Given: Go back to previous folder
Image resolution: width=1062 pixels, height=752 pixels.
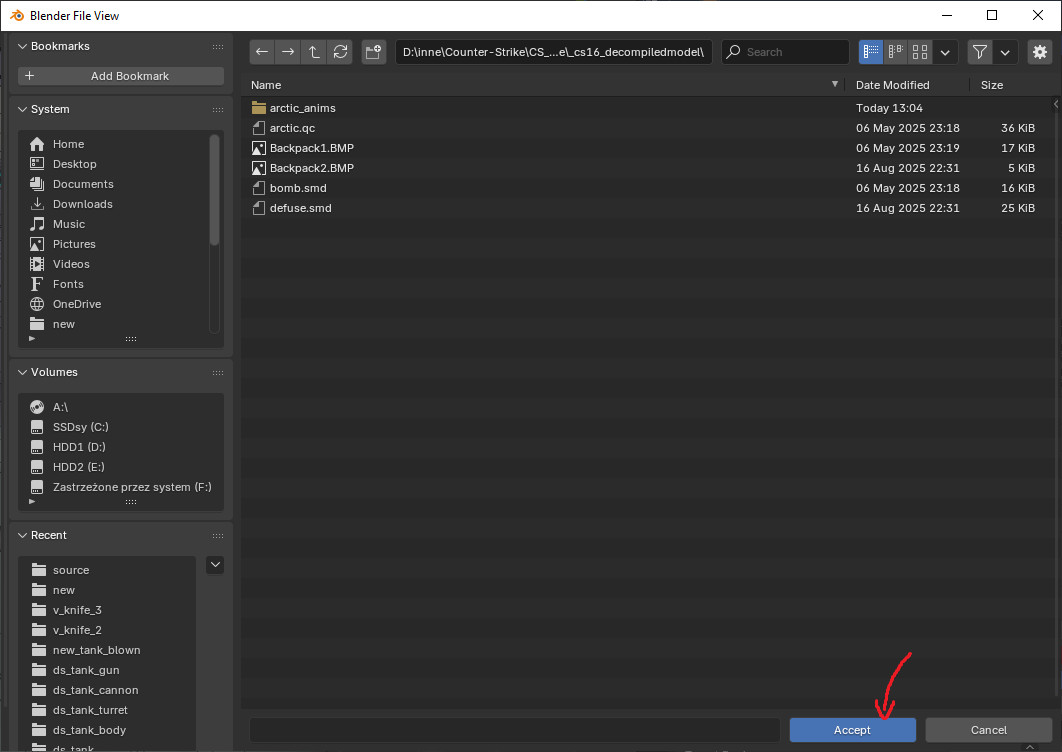Looking at the screenshot, I should pos(261,52).
